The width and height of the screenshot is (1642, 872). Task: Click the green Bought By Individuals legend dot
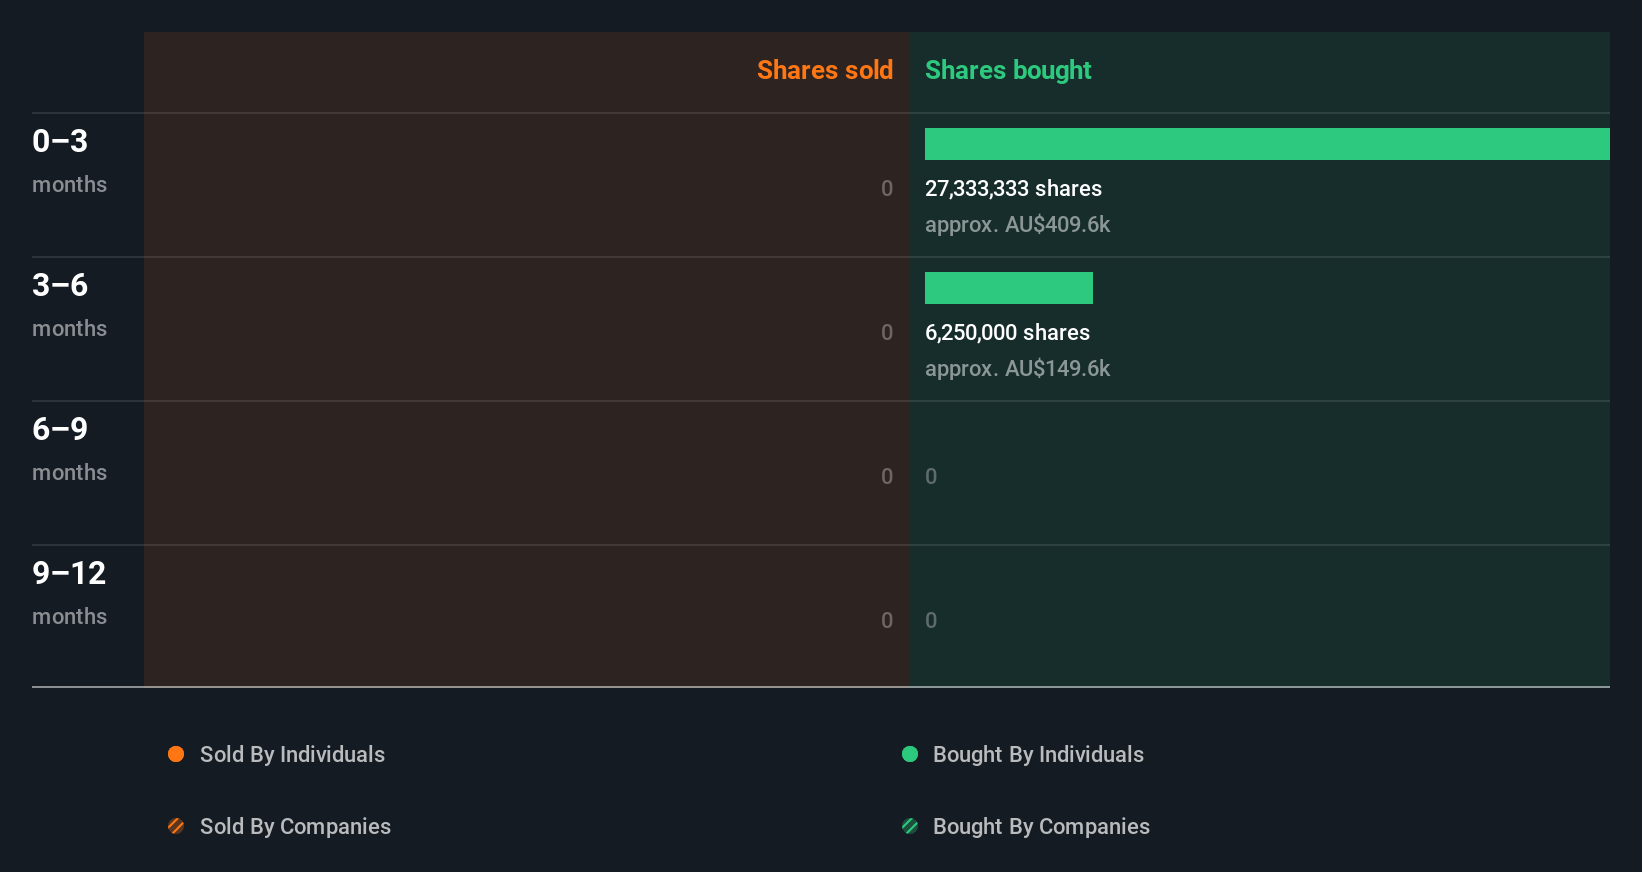pyautogui.click(x=910, y=754)
